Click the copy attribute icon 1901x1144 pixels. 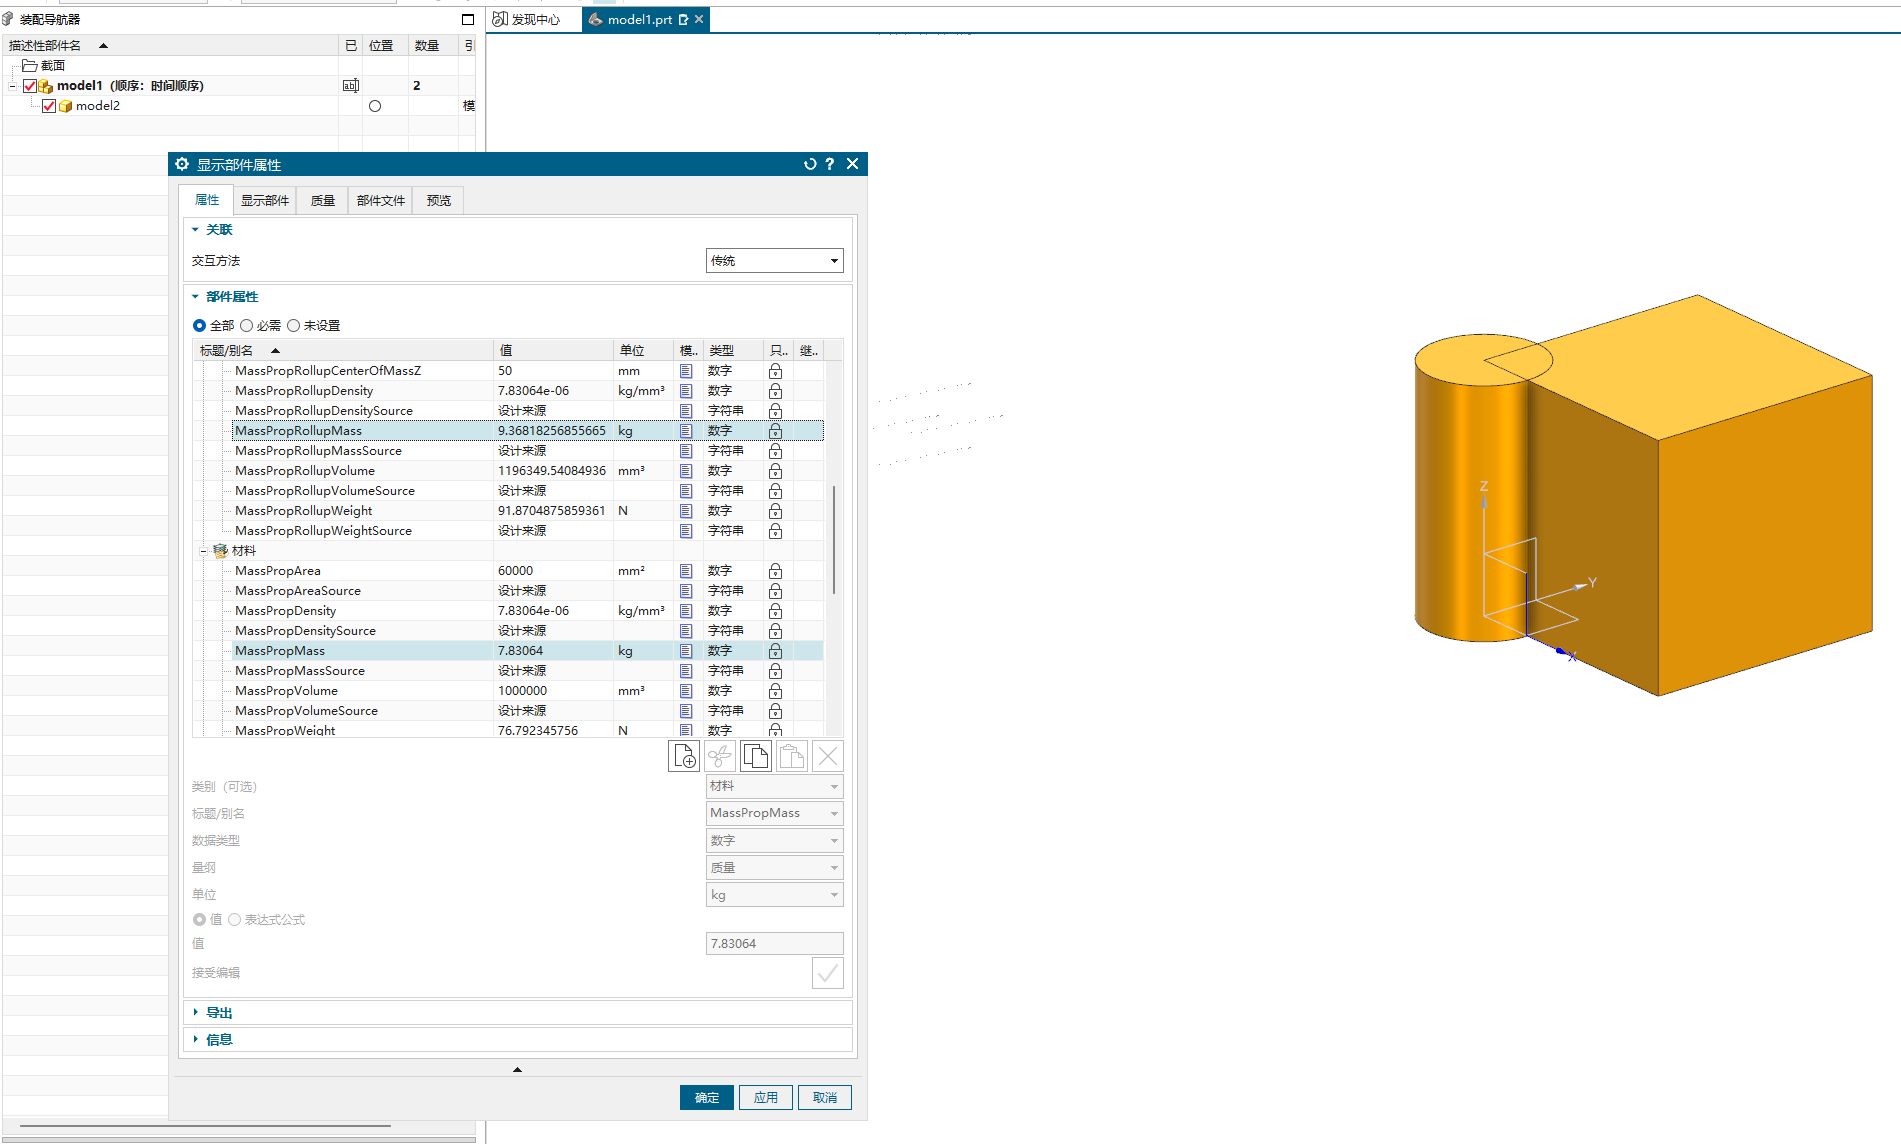pos(756,757)
